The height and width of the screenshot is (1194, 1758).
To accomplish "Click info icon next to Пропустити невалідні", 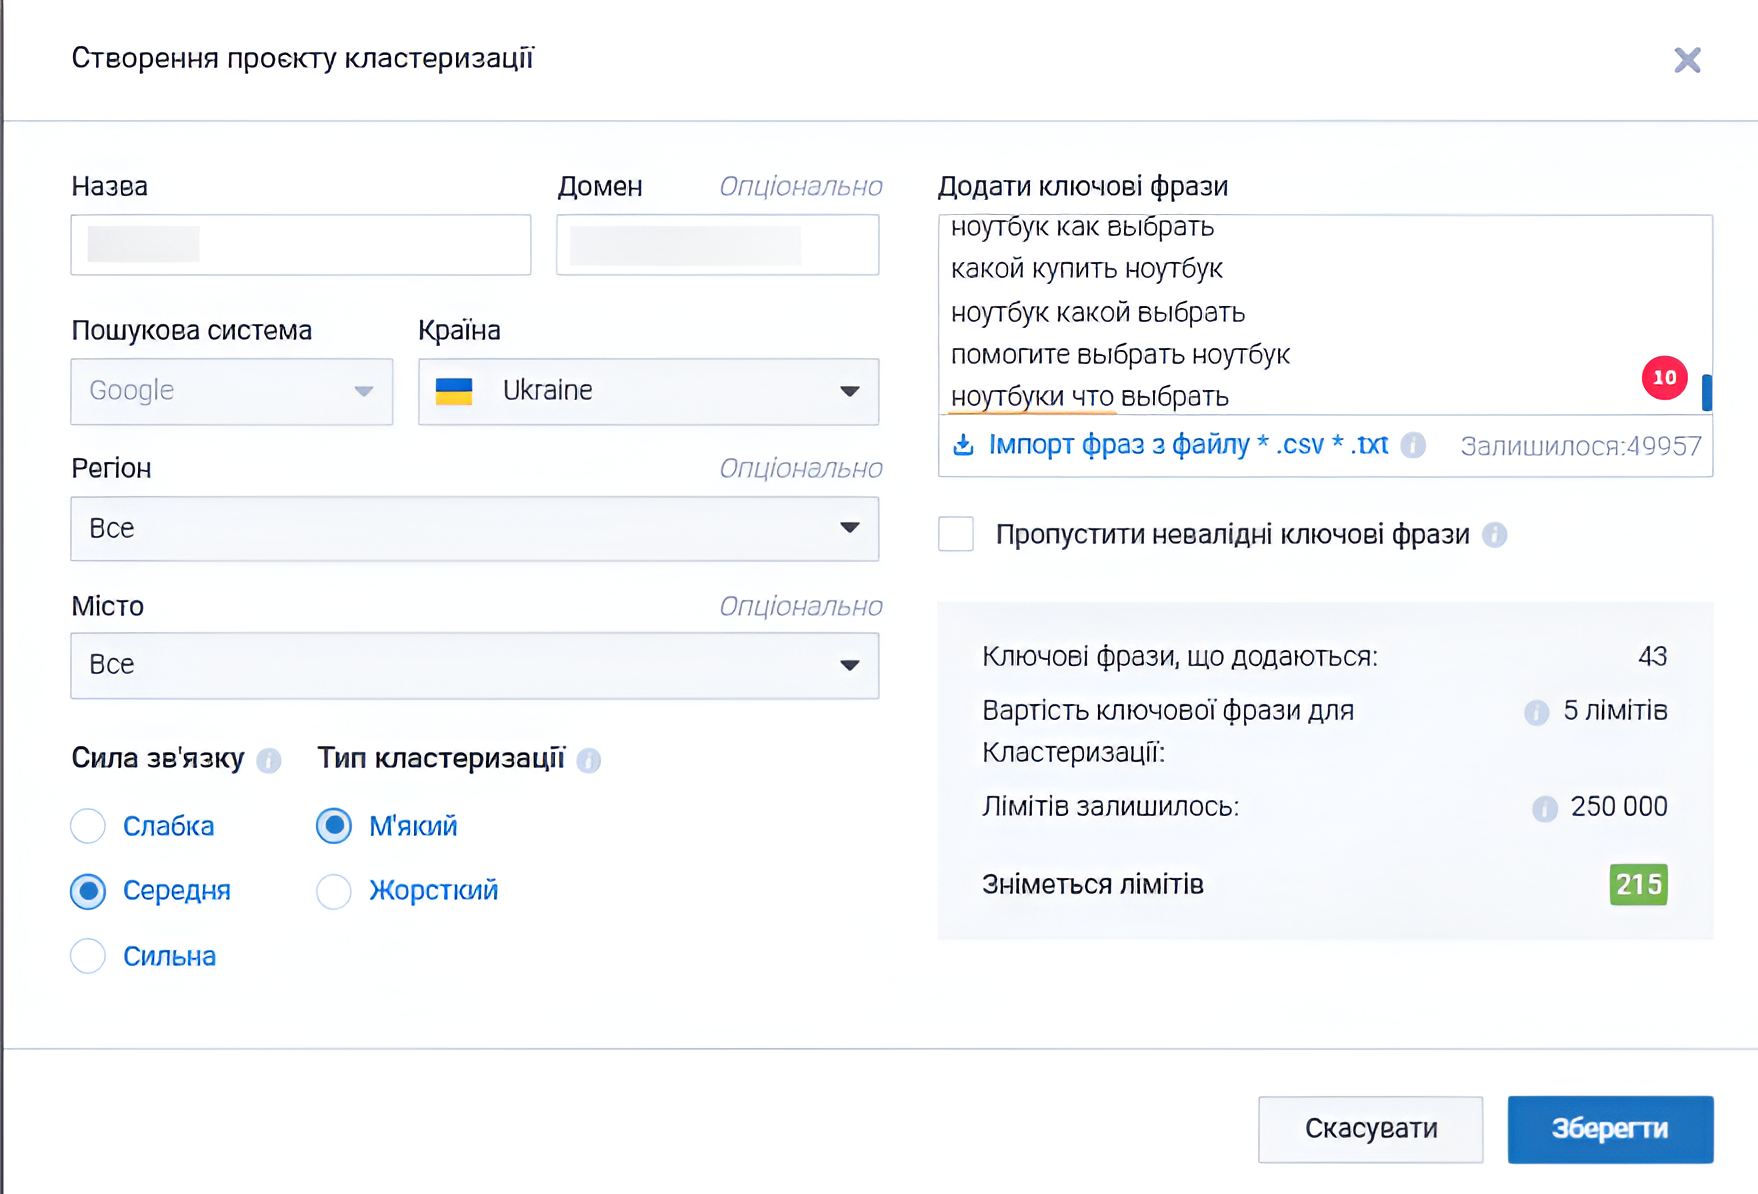I will pyautogui.click(x=1494, y=535).
